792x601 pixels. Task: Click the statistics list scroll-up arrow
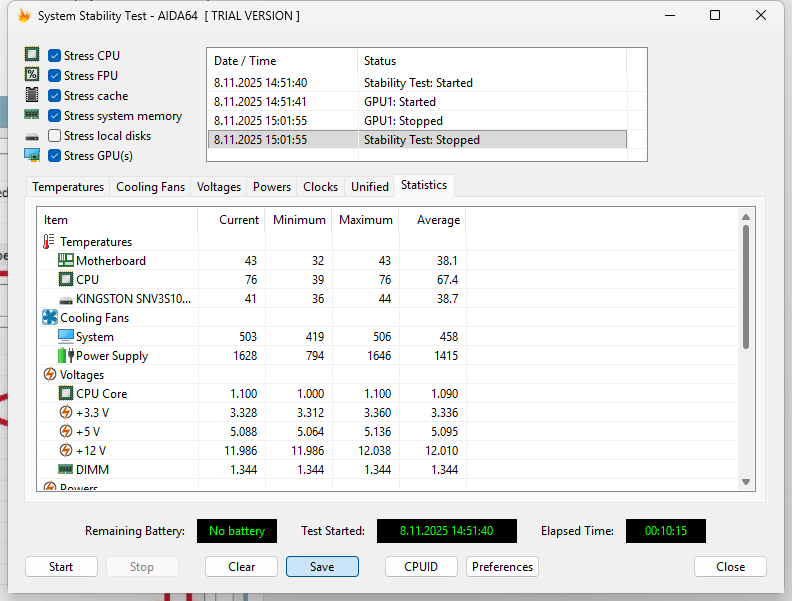[746, 217]
